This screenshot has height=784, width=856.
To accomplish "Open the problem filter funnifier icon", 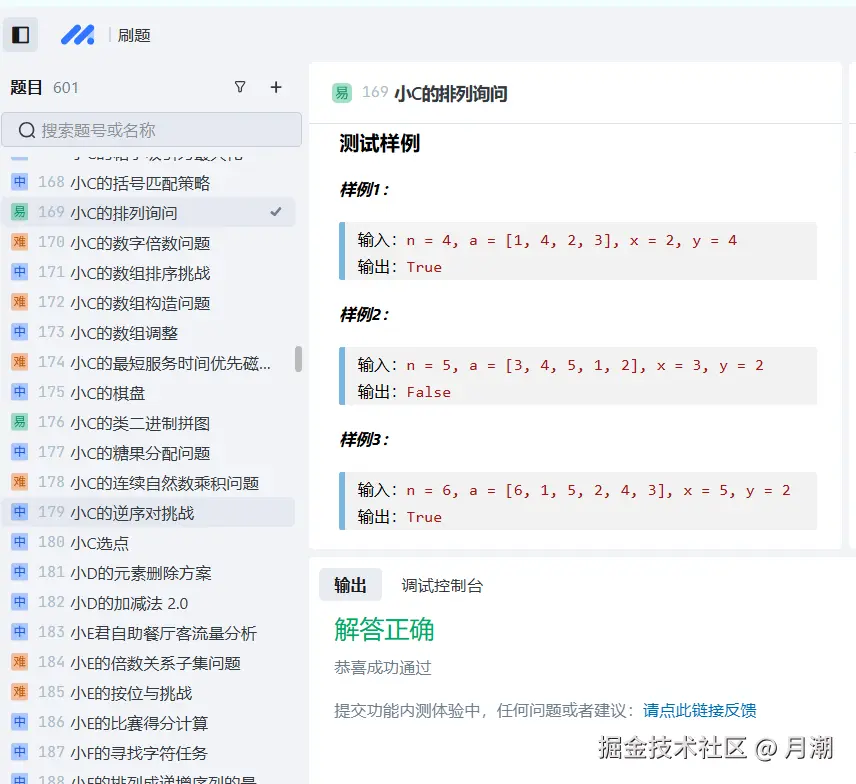I will [x=240, y=88].
